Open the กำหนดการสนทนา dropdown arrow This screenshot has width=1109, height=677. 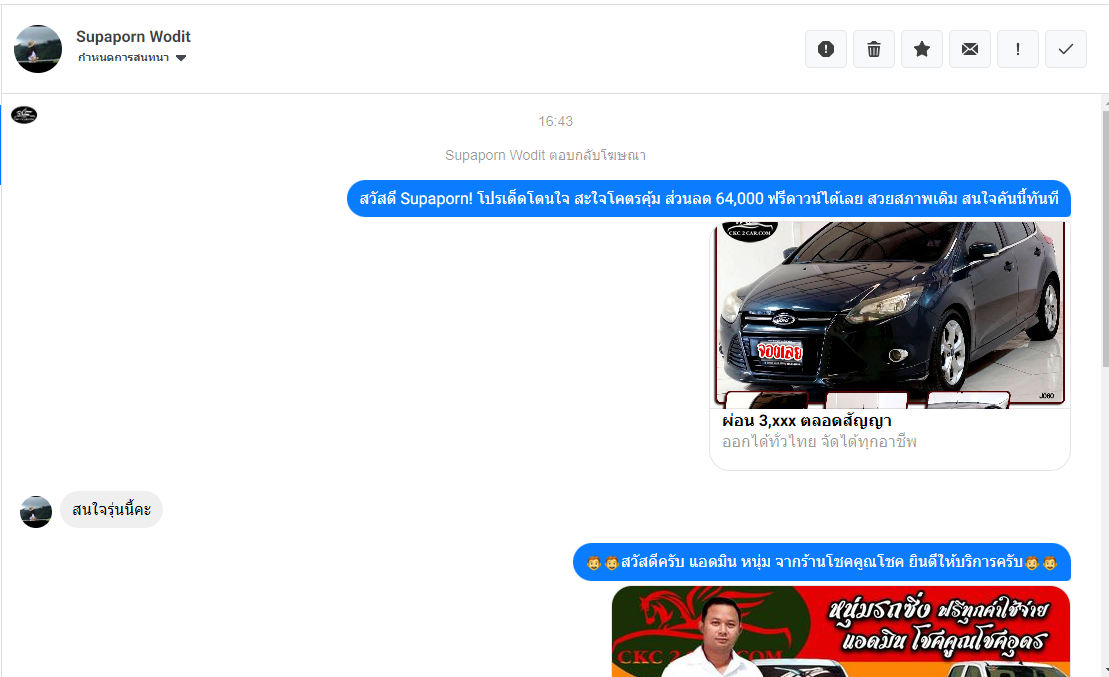coord(181,58)
